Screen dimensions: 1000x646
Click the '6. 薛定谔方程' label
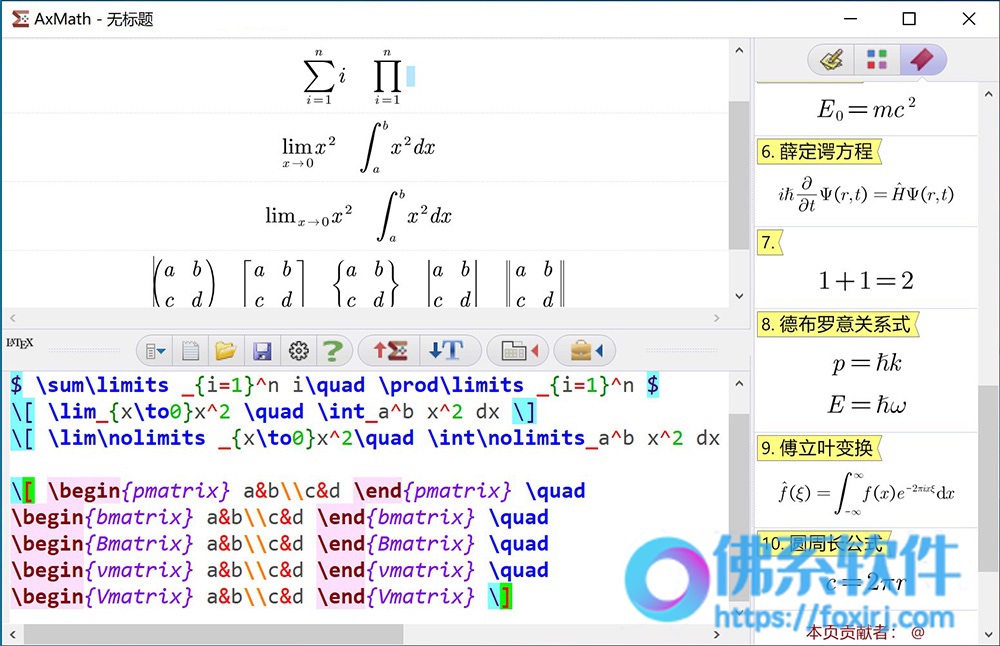tap(819, 152)
